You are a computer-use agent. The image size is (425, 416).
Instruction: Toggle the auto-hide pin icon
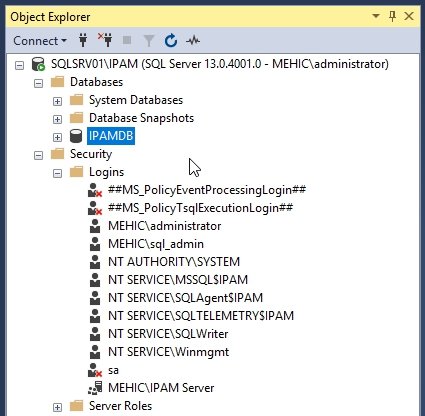(x=392, y=16)
